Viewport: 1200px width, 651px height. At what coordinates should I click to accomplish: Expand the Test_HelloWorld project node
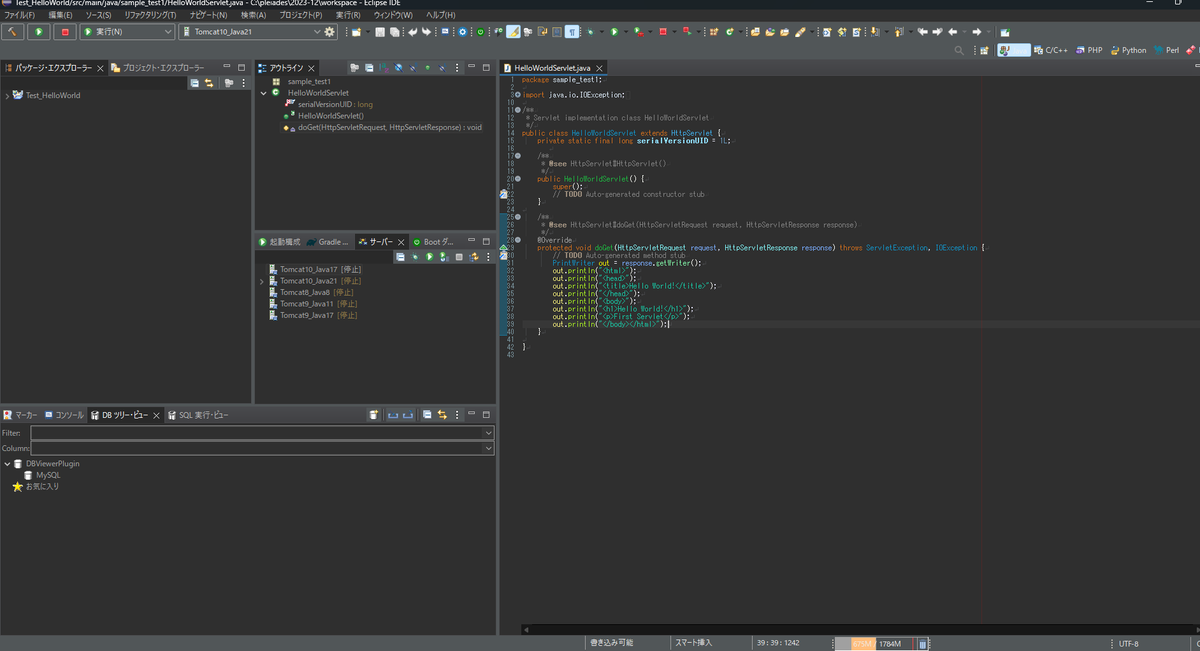[x=7, y=96]
